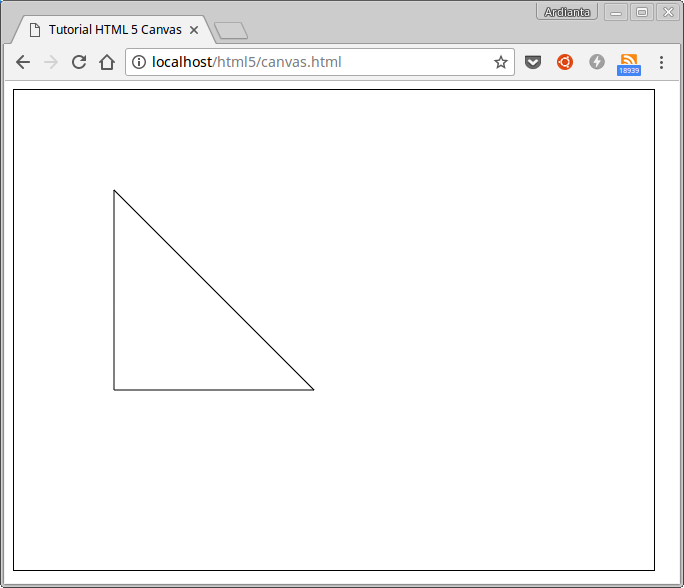The image size is (684, 588).
Task: Close the Tutorial HTML 5 Canvas tab
Action: [194, 30]
